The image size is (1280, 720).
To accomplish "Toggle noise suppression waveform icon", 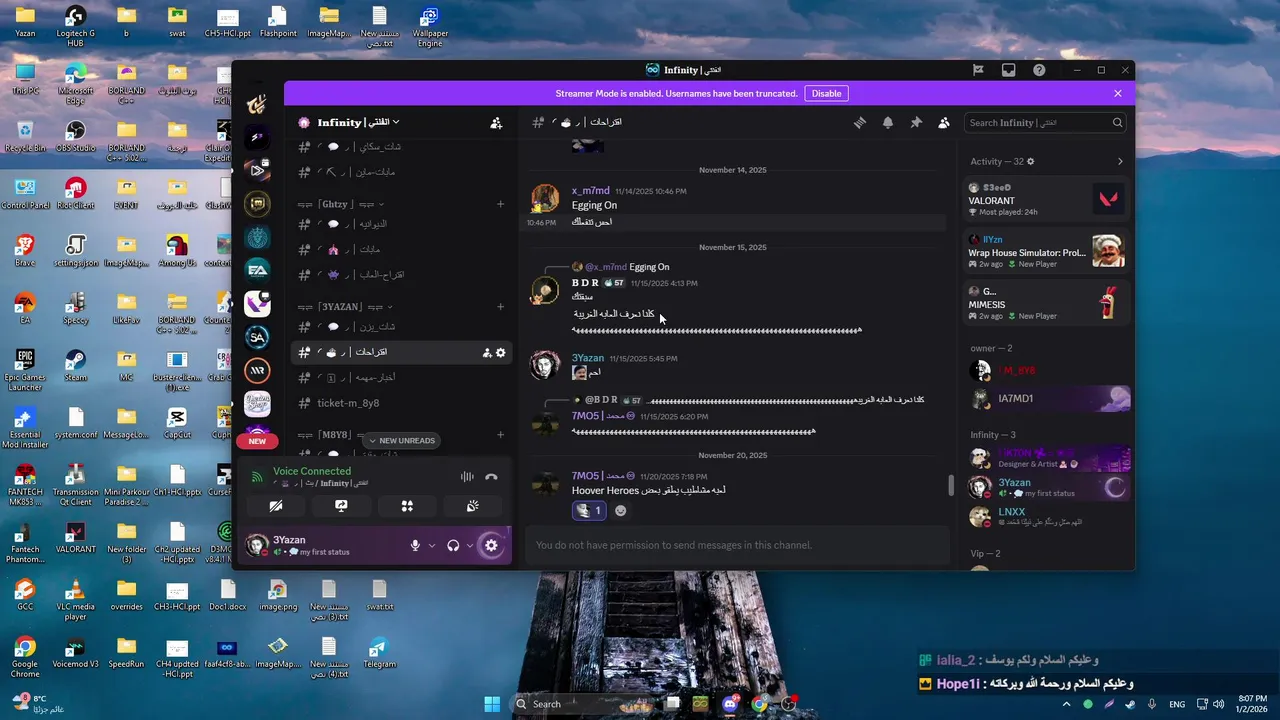I will click(x=467, y=477).
